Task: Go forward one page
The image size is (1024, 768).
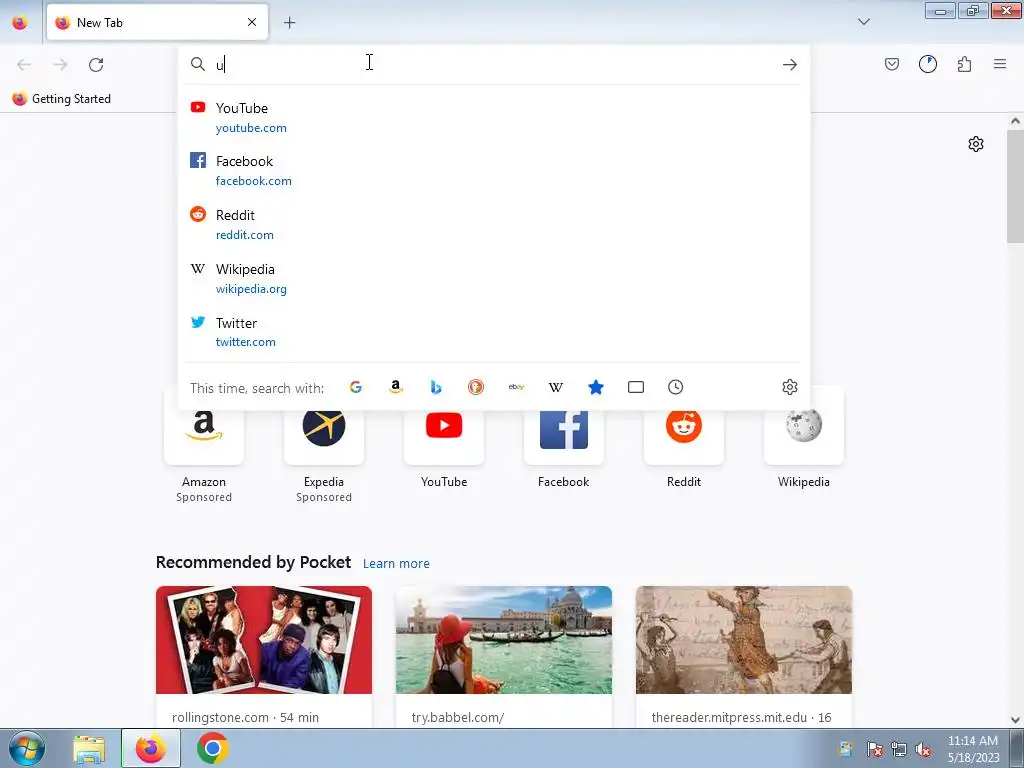Action: [60, 65]
